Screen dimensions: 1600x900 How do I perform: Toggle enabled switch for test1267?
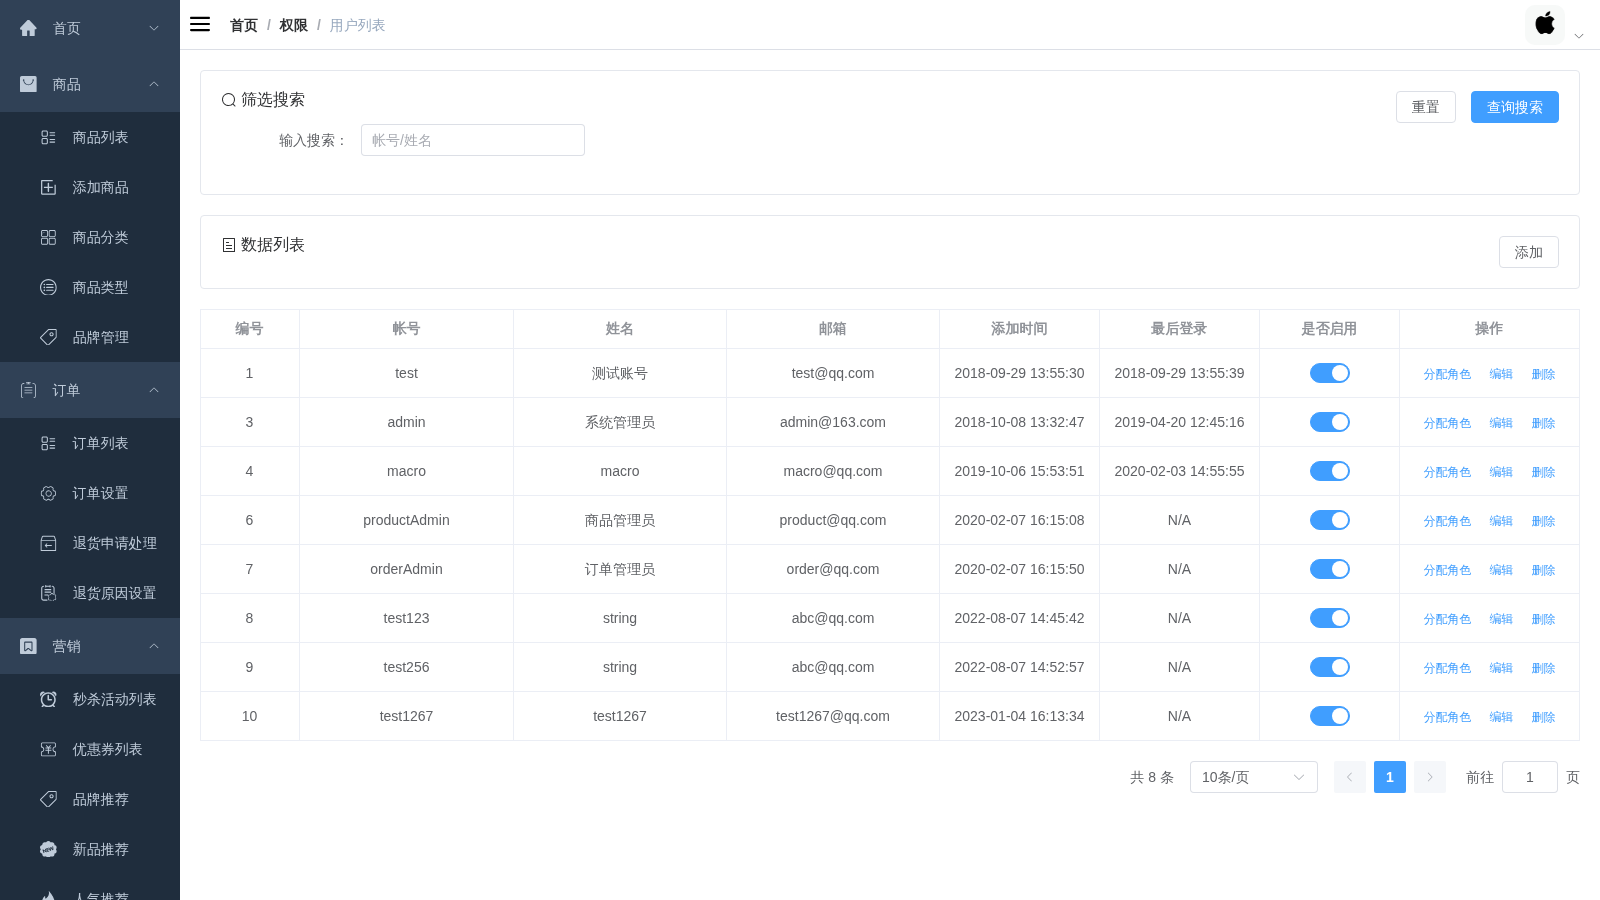point(1330,716)
